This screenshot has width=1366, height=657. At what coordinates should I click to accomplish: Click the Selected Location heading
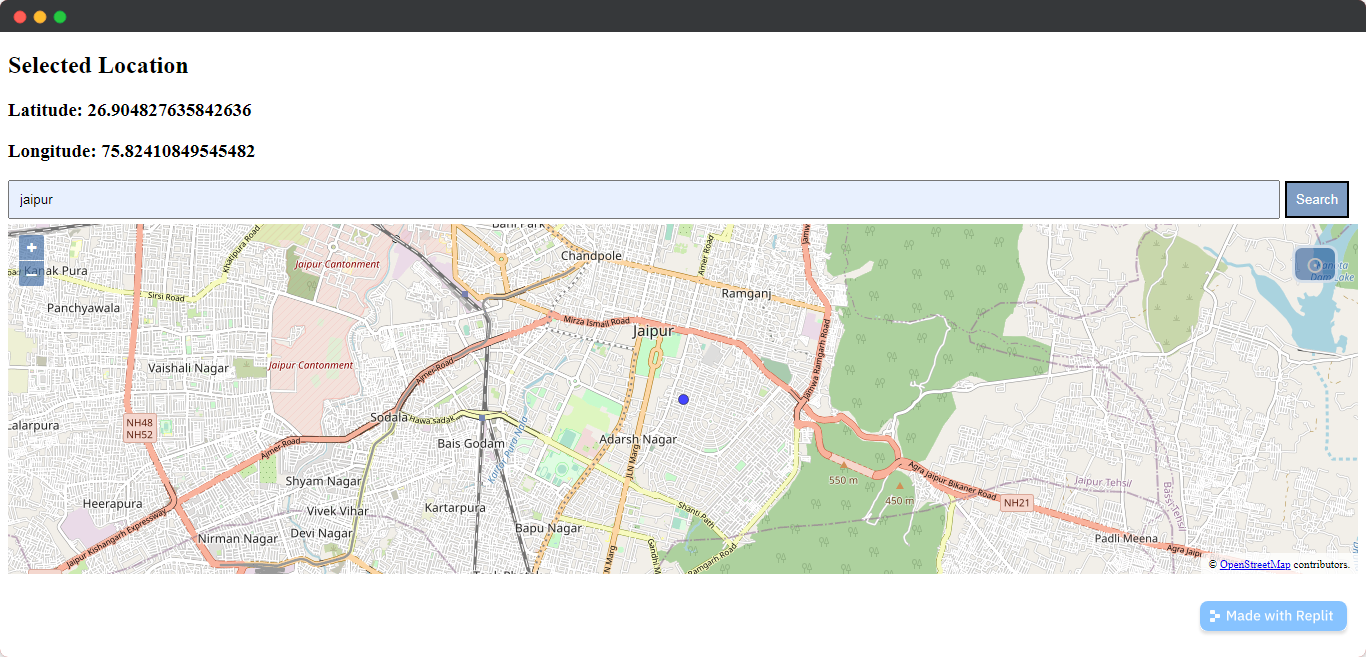98,66
